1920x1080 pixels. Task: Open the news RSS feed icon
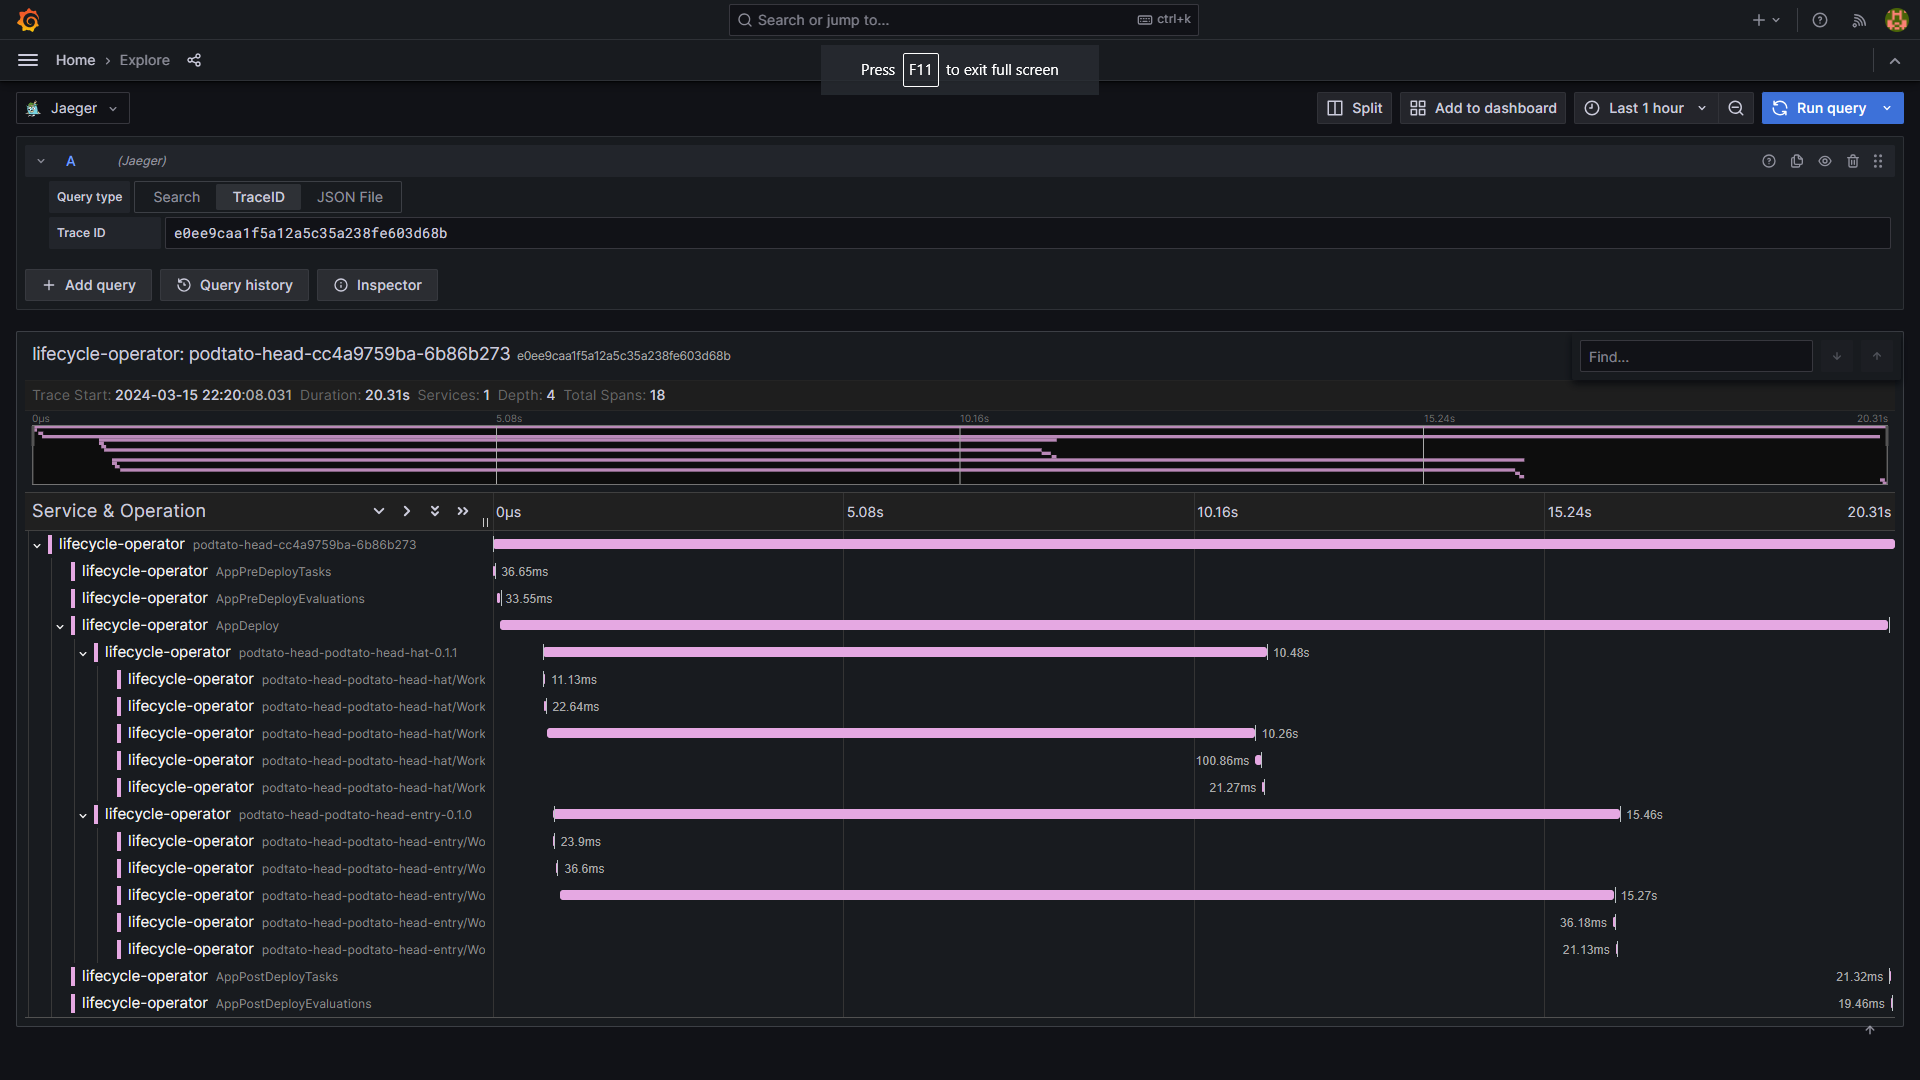coord(1859,20)
